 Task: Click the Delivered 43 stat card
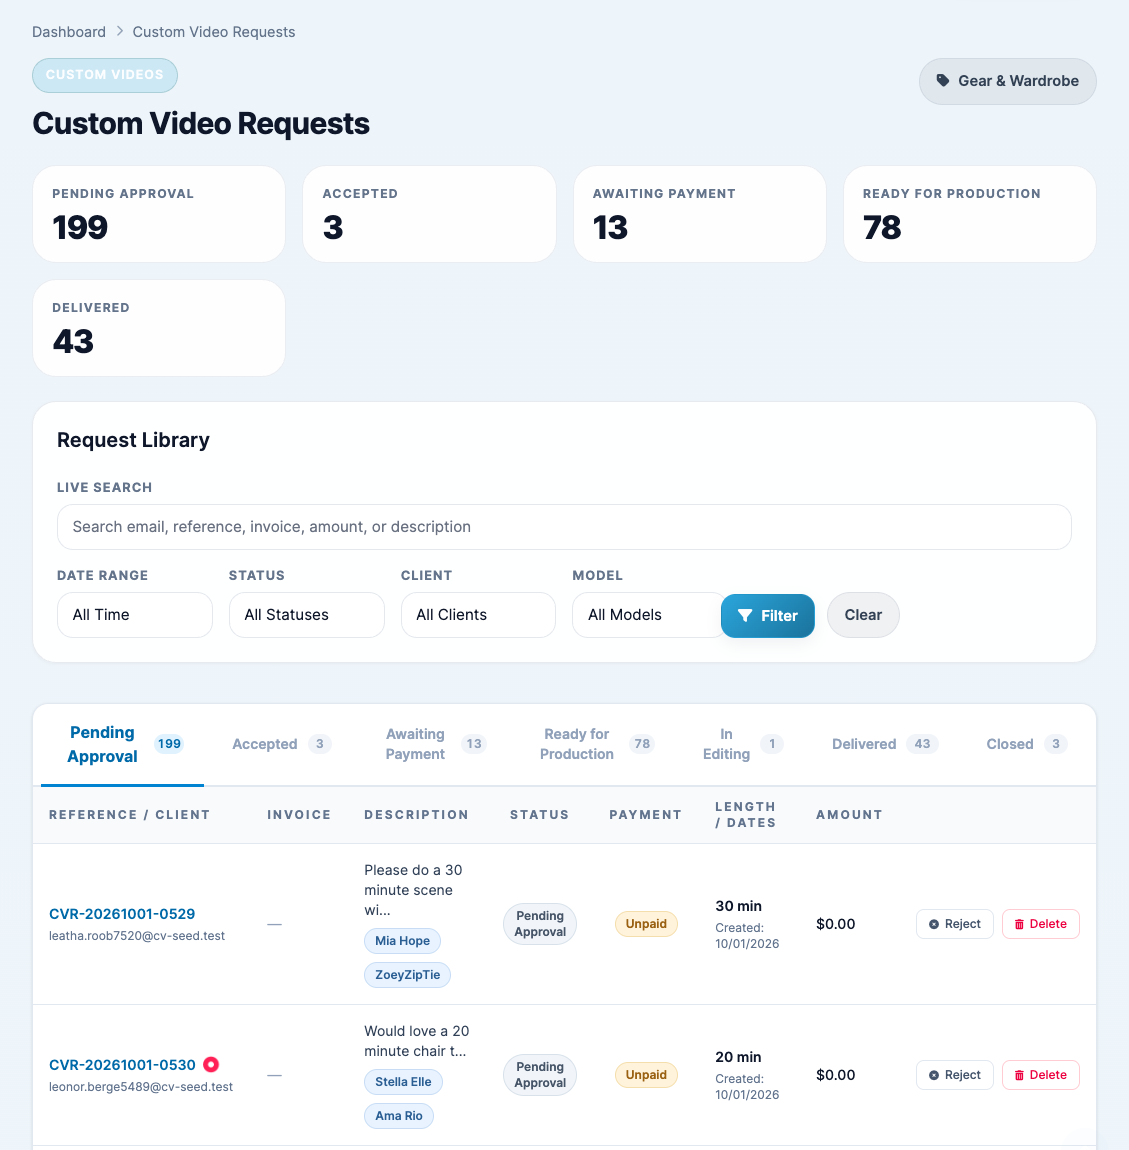[159, 328]
